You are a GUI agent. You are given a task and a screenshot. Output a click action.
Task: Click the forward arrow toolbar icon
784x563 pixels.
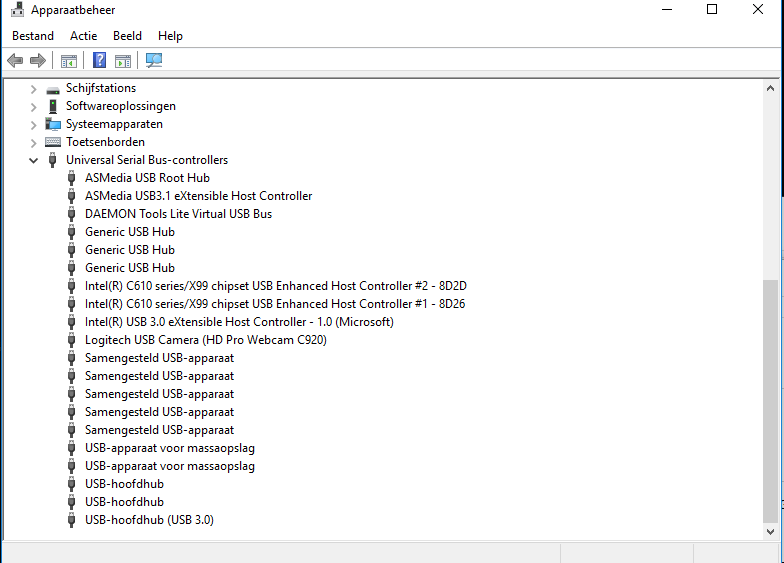click(38, 60)
